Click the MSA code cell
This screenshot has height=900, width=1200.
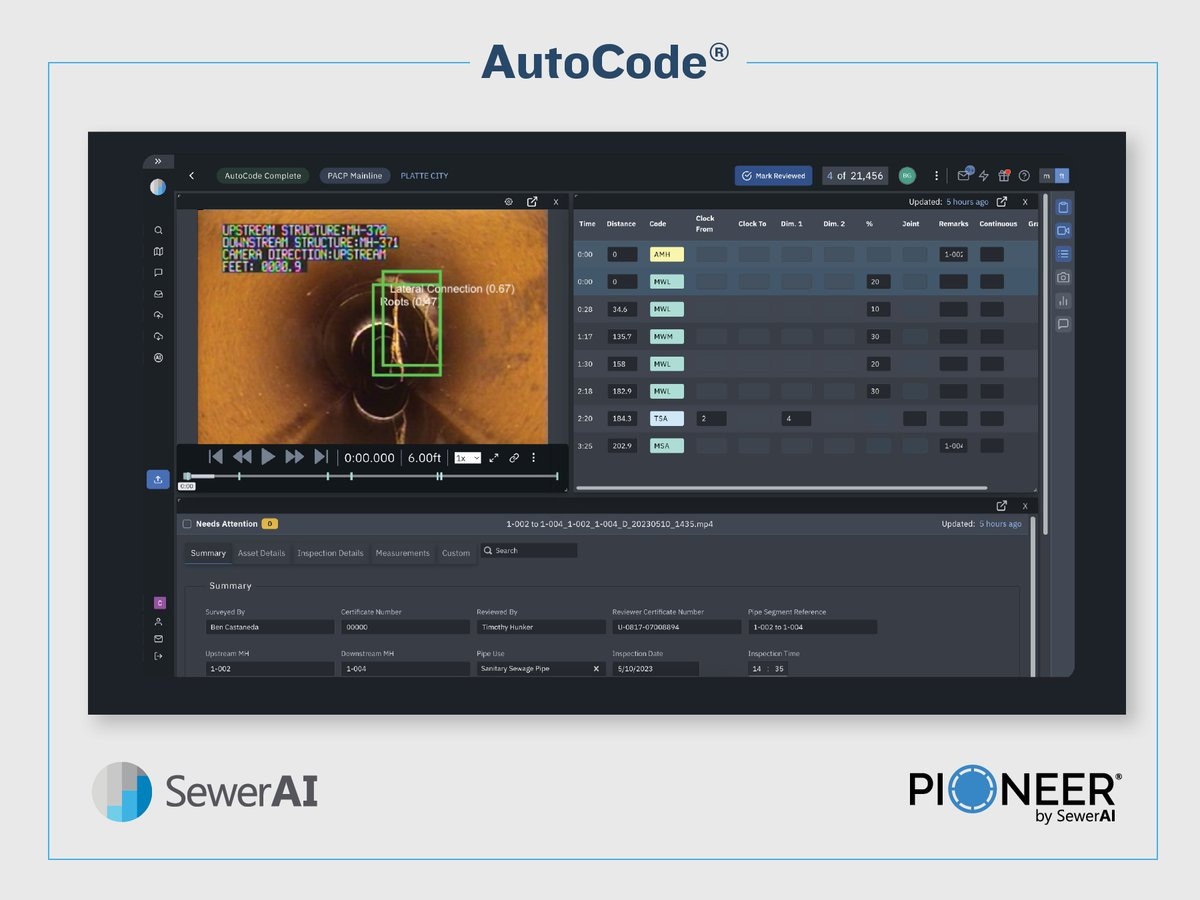click(x=667, y=446)
